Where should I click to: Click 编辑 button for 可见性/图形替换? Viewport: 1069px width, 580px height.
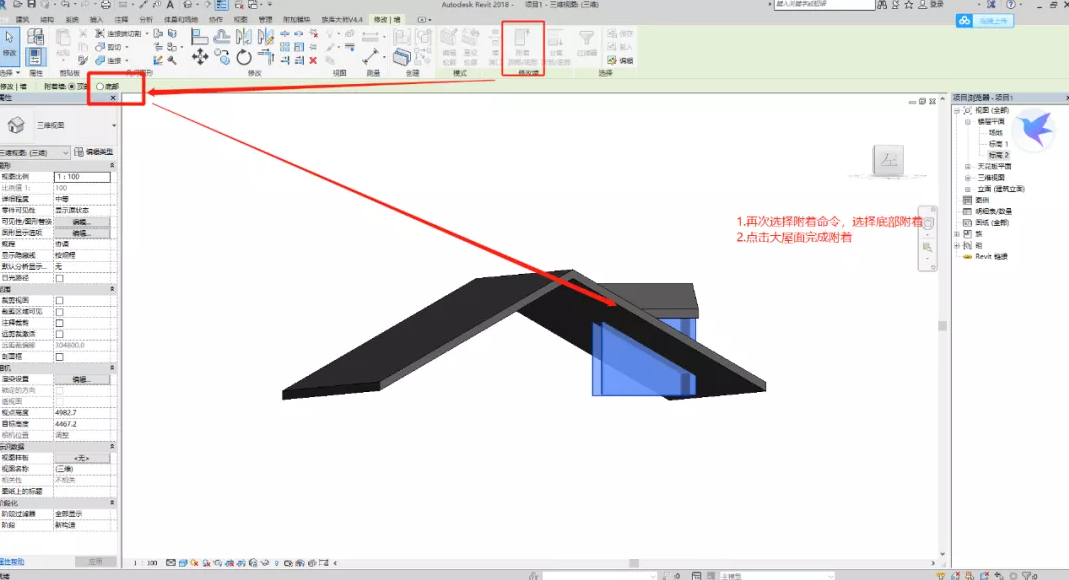point(82,222)
